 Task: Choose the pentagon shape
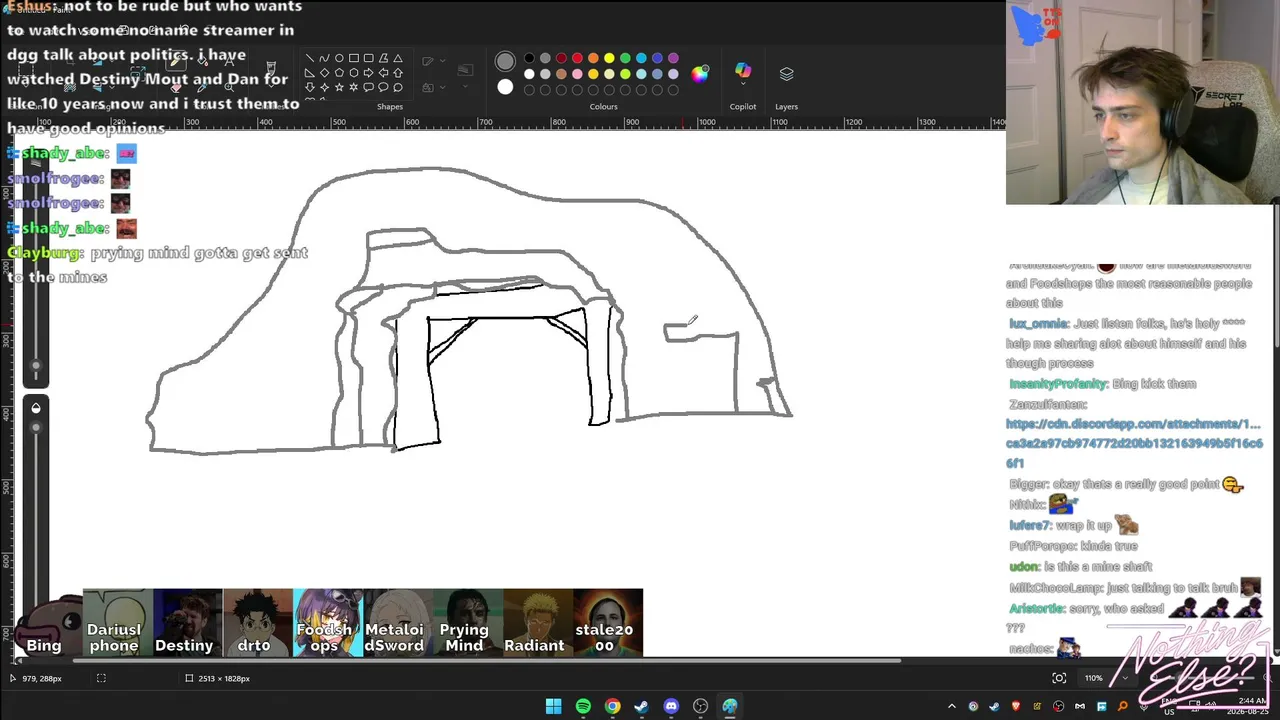pyautogui.click(x=339, y=73)
